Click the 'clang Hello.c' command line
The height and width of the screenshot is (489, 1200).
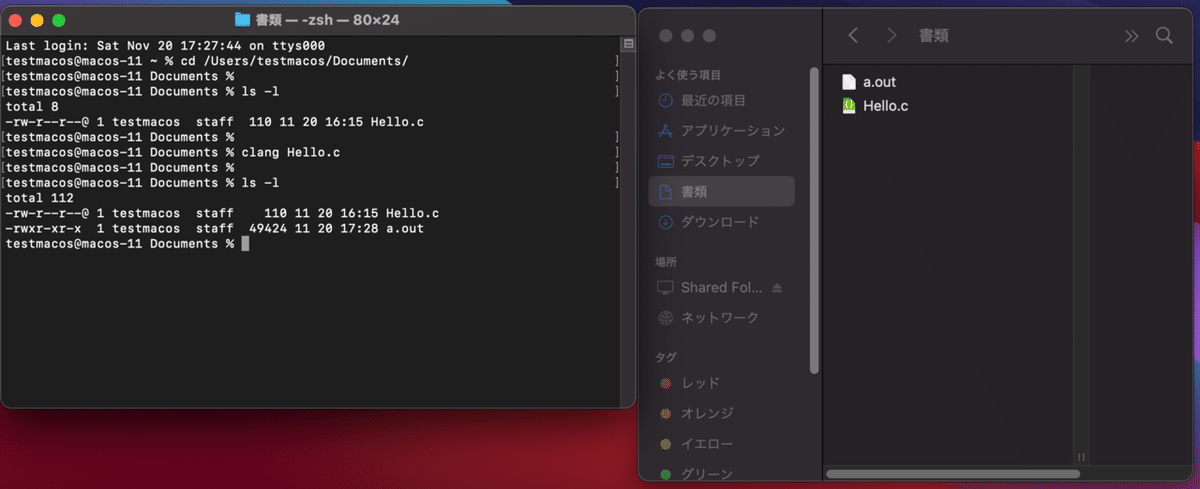coord(173,152)
